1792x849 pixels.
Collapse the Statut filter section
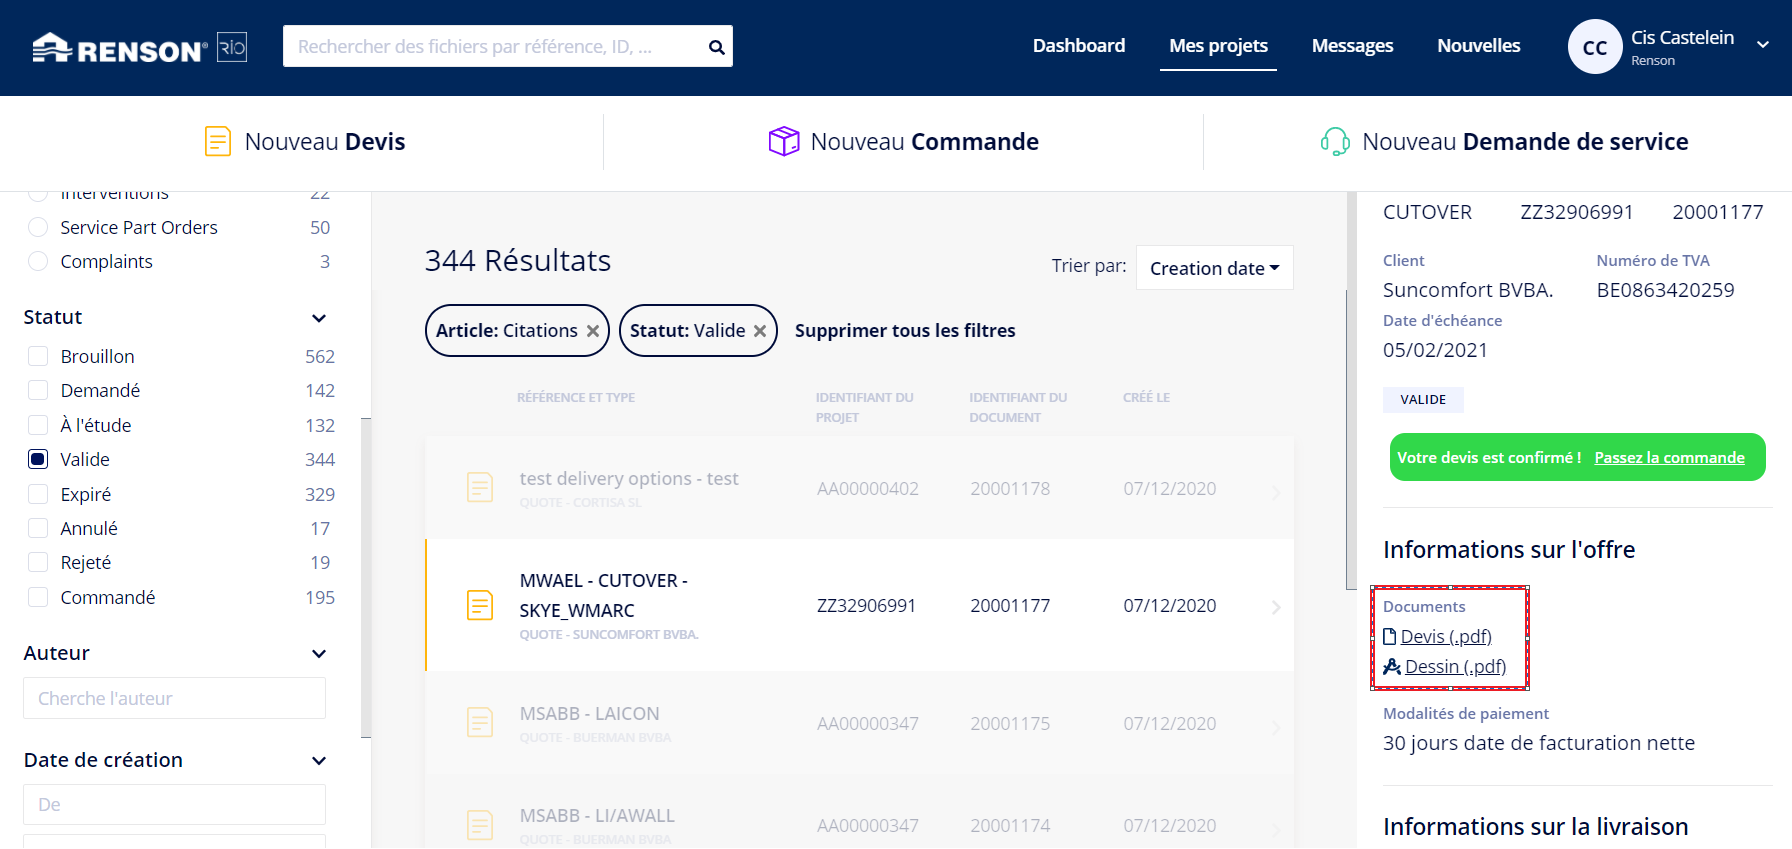click(x=319, y=318)
